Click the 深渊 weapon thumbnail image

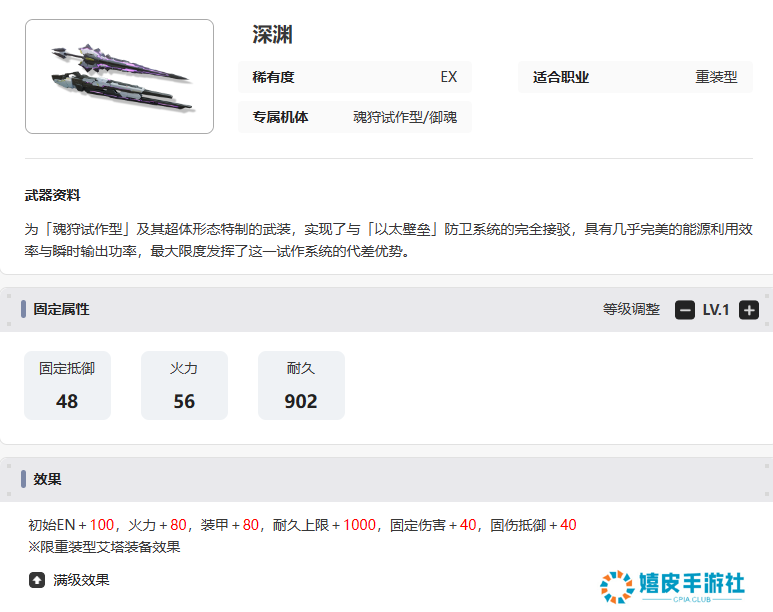tap(119, 77)
